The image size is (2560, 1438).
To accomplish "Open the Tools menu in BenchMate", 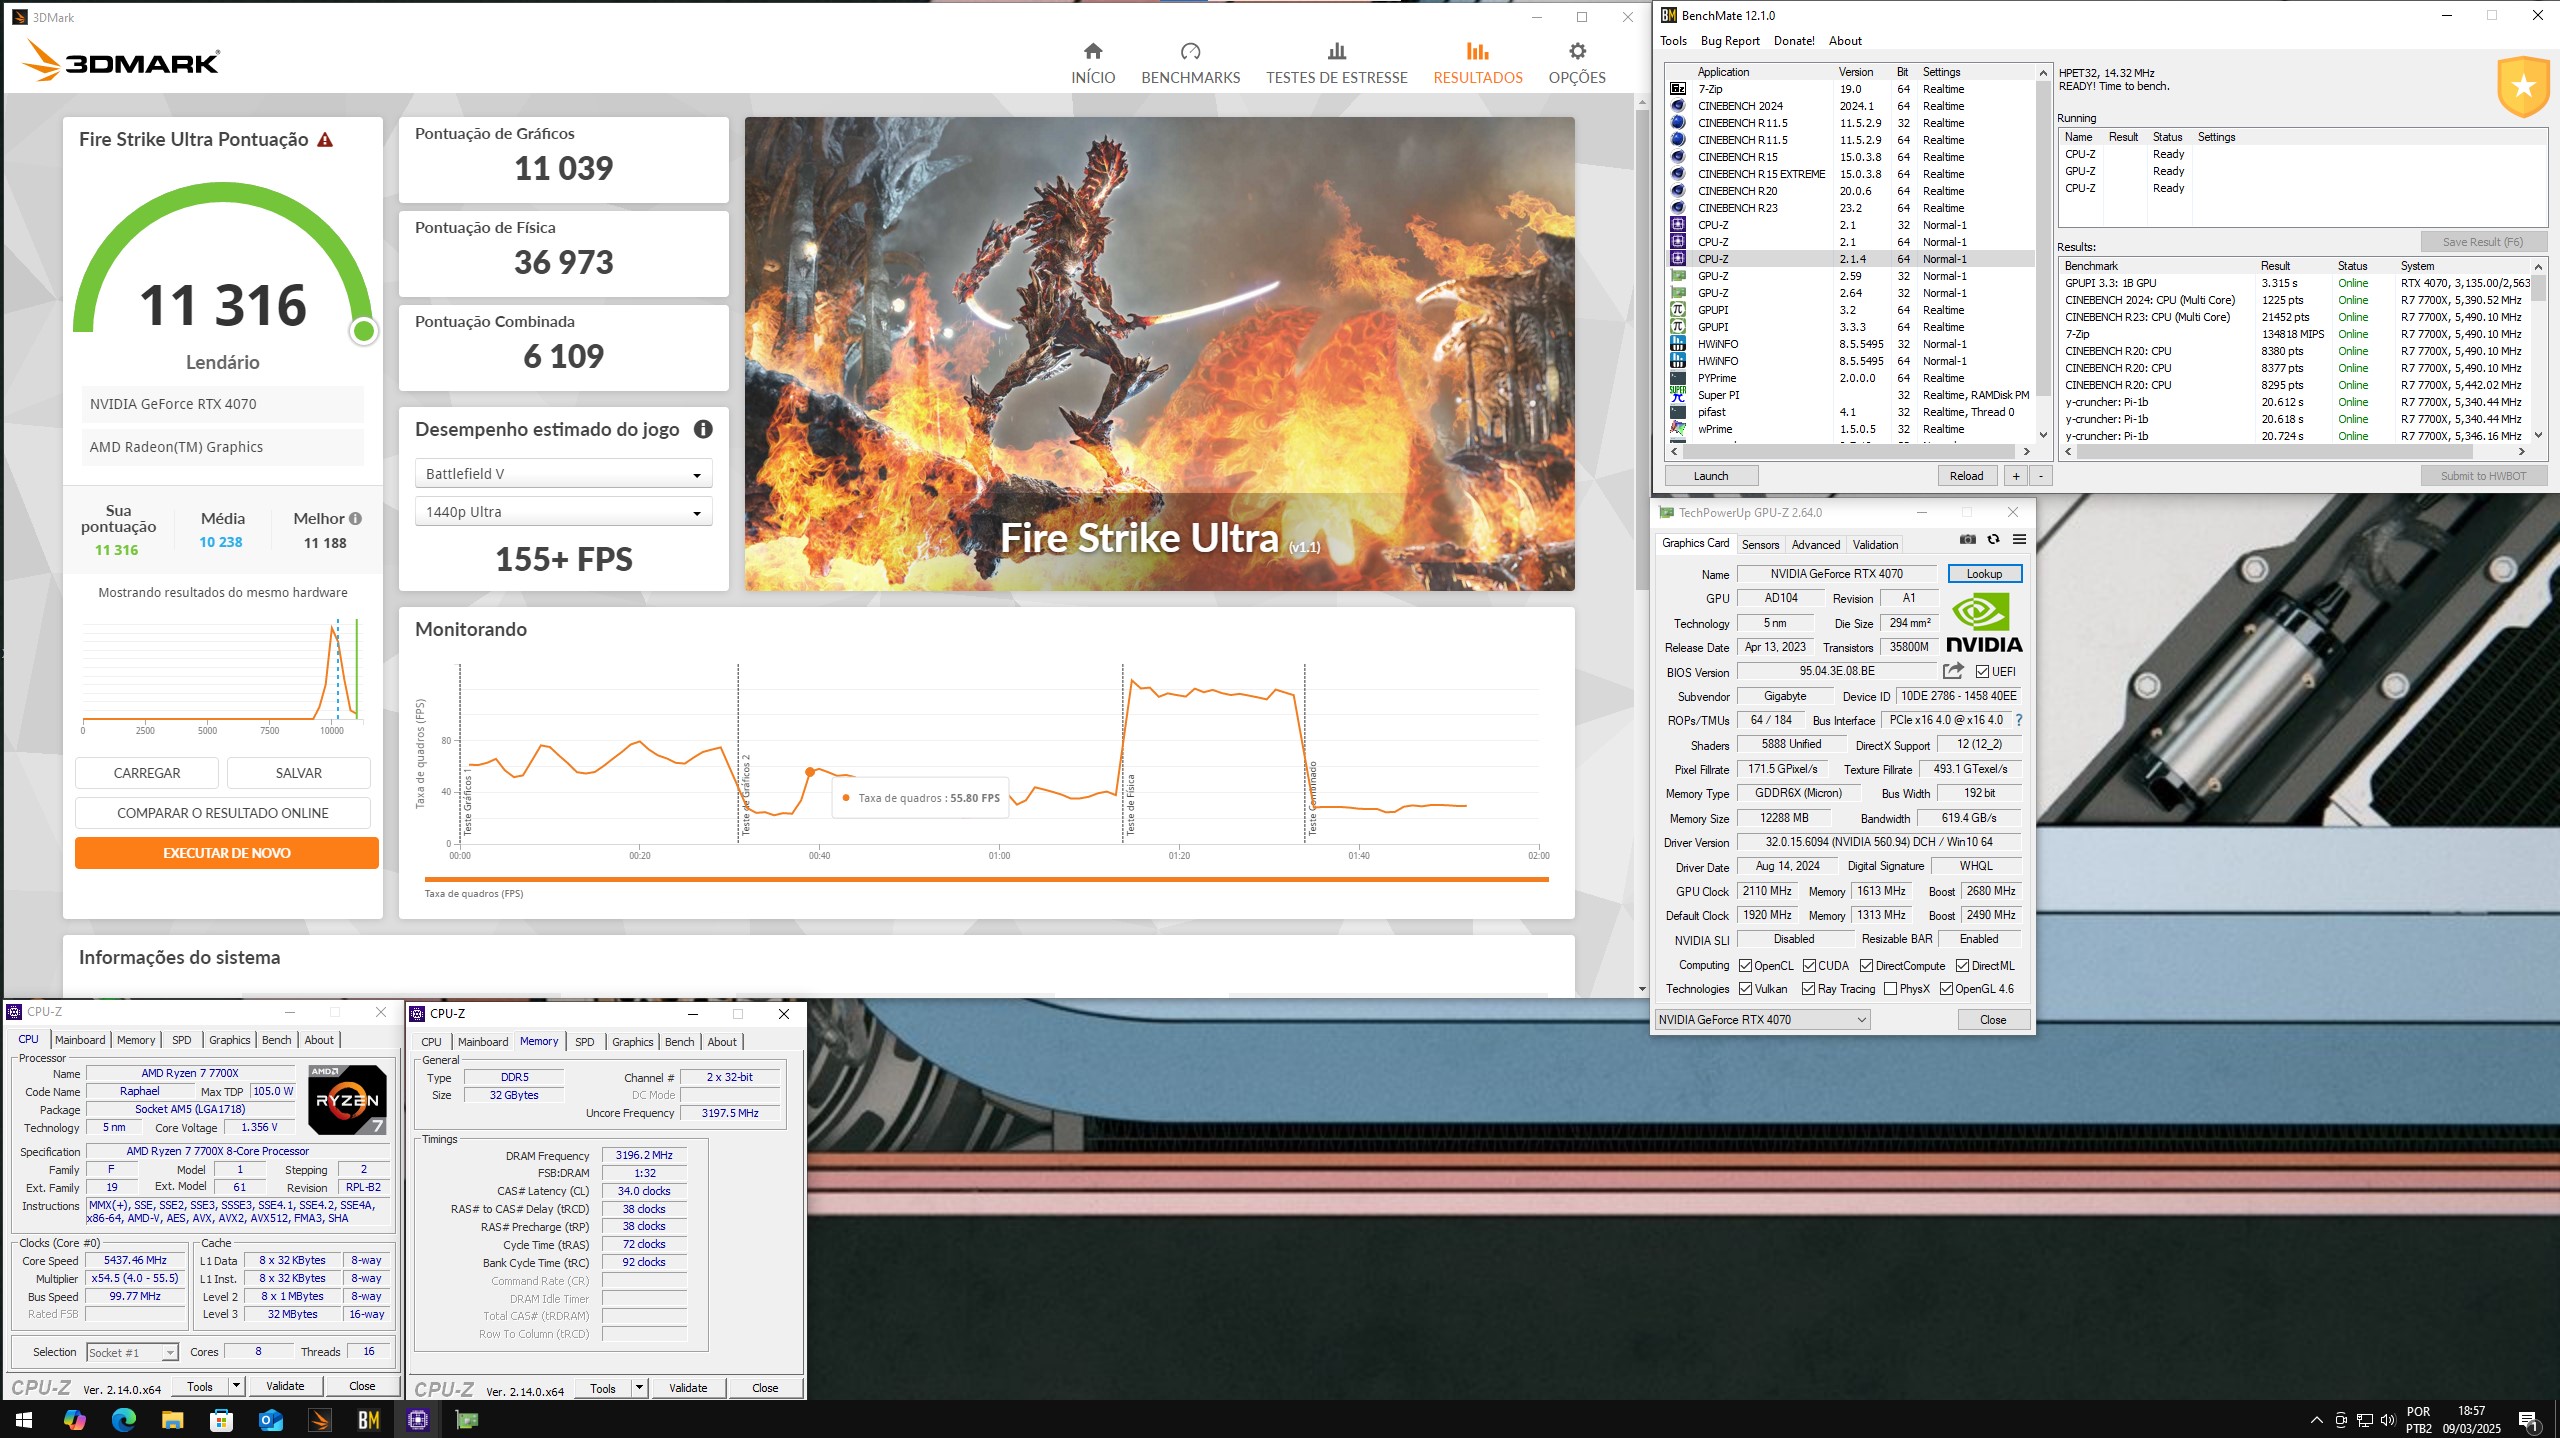I will [x=1673, y=41].
